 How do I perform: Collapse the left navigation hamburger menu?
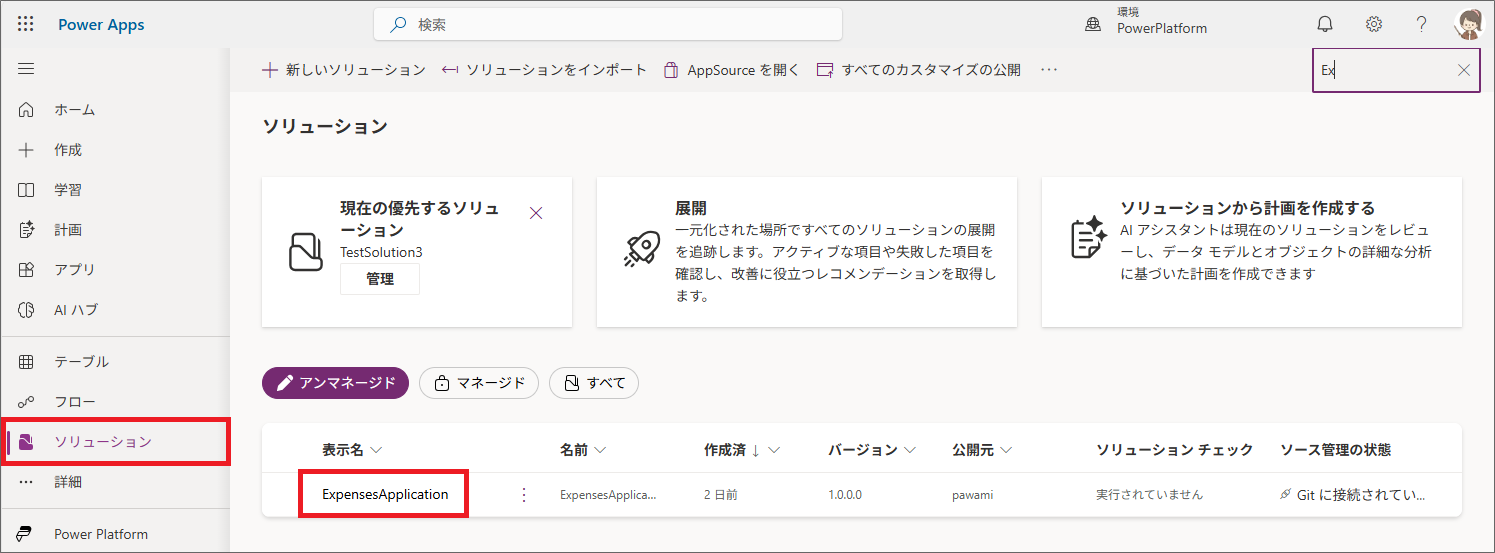click(26, 69)
